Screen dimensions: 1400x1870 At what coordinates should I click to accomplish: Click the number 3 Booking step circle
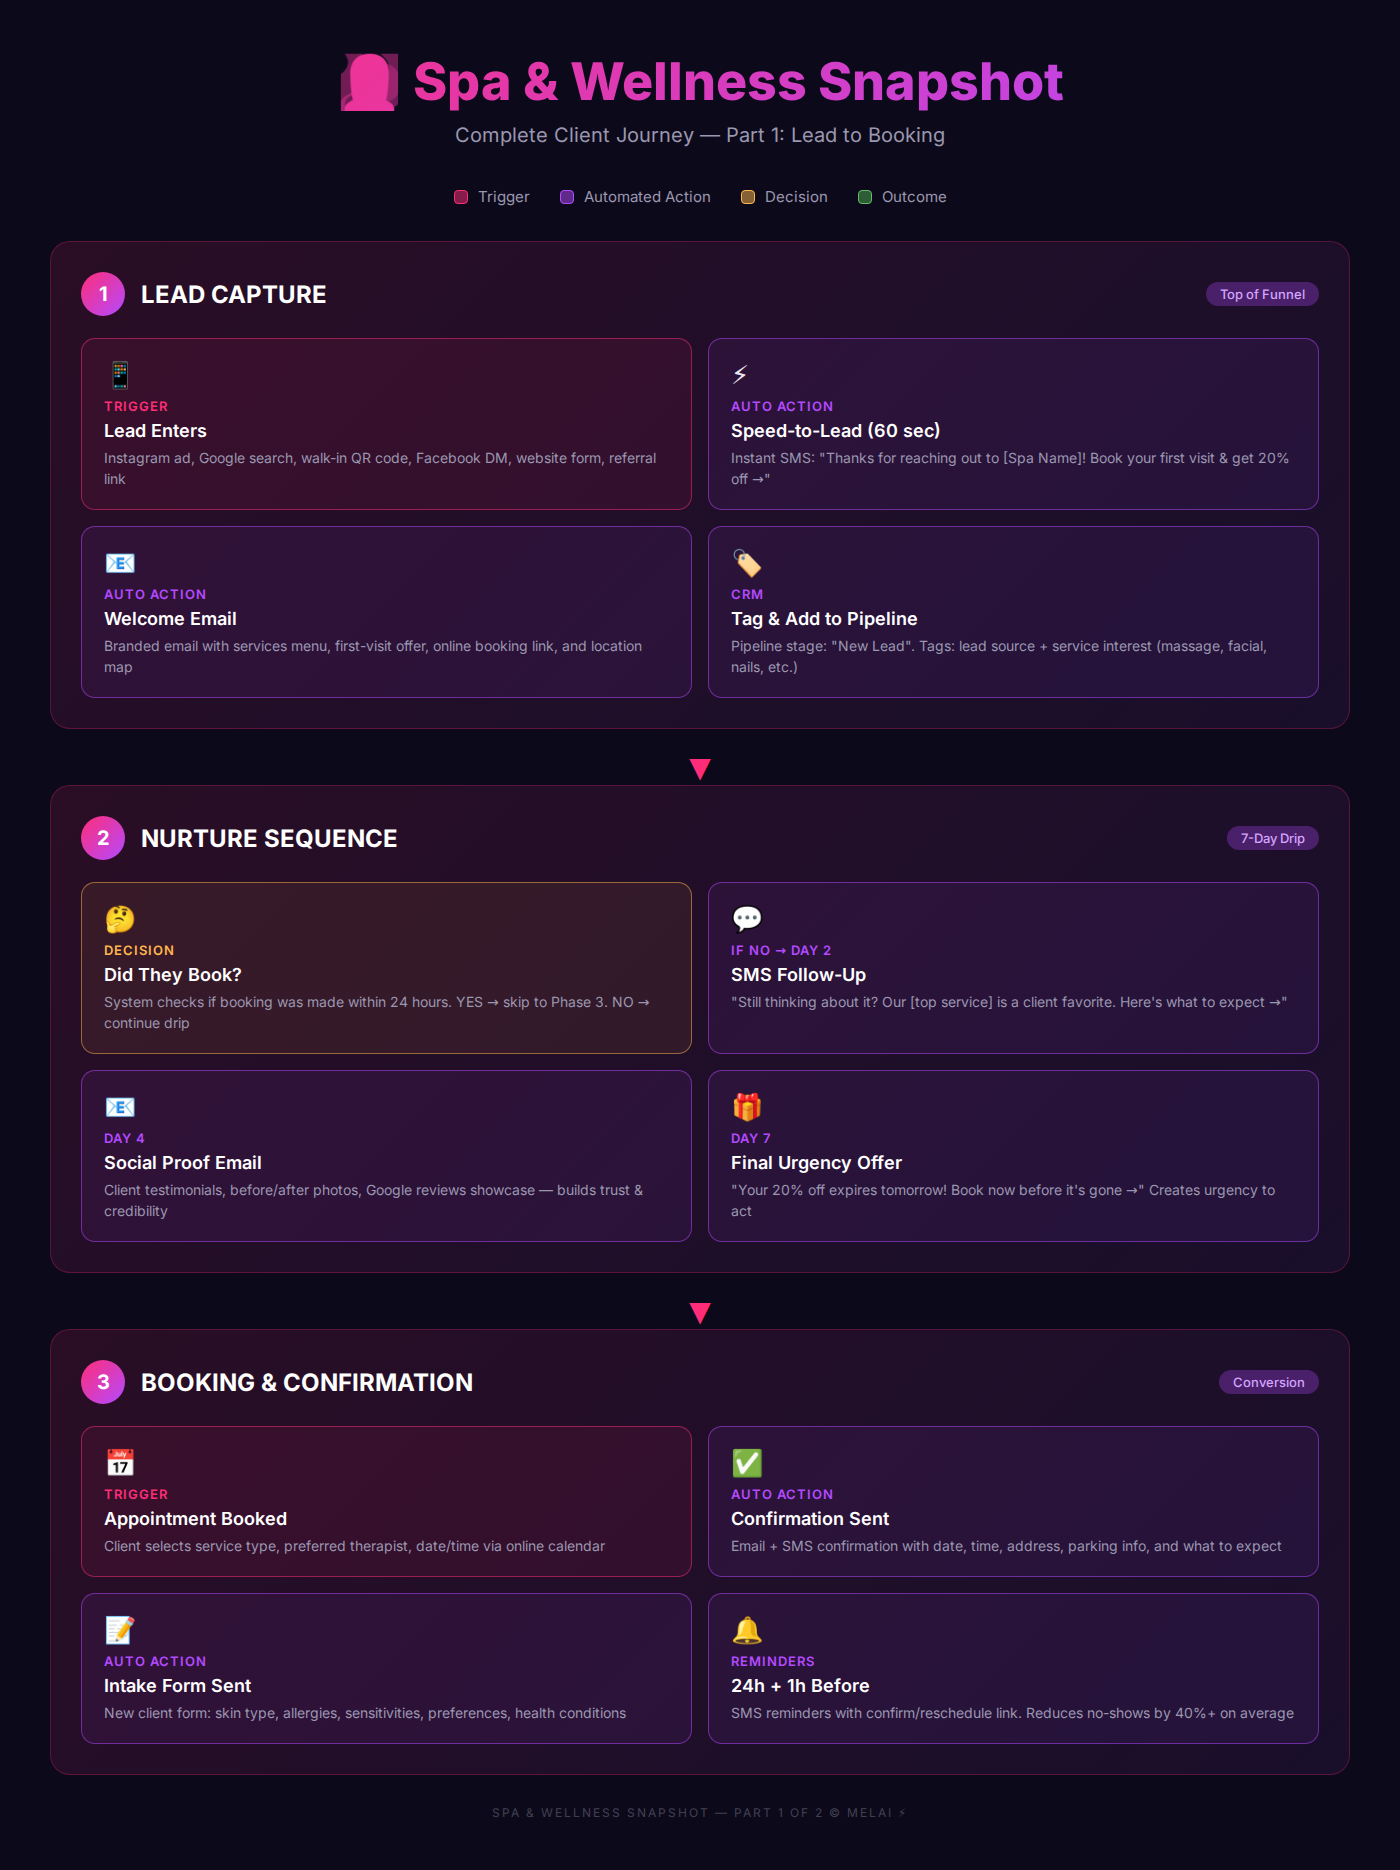tap(103, 1382)
